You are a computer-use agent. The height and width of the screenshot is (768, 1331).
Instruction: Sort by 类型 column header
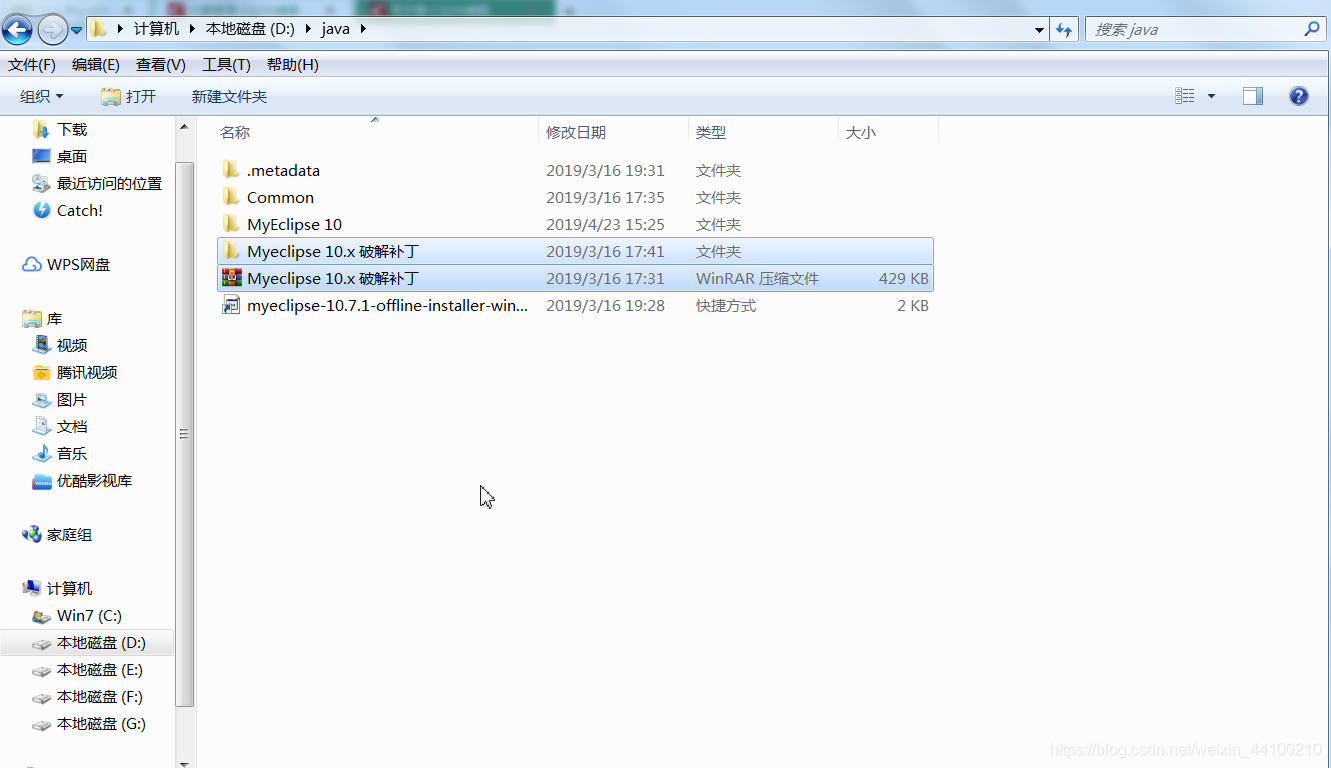(x=711, y=132)
